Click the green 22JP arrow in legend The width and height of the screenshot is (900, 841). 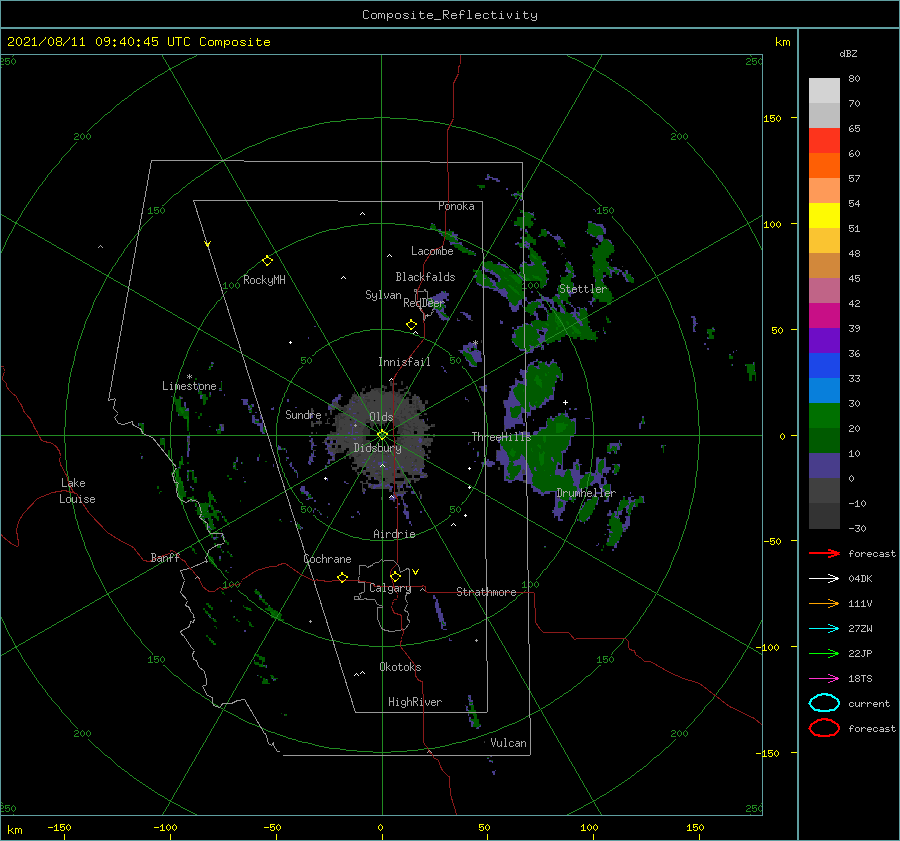pyautogui.click(x=824, y=653)
